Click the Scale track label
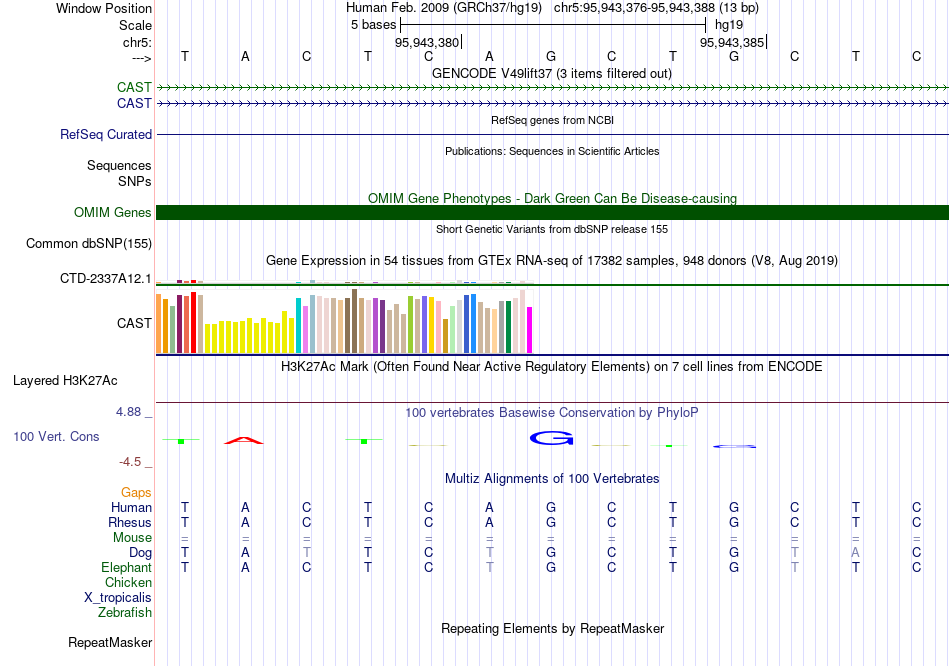The width and height of the screenshot is (950, 666). tap(135, 25)
